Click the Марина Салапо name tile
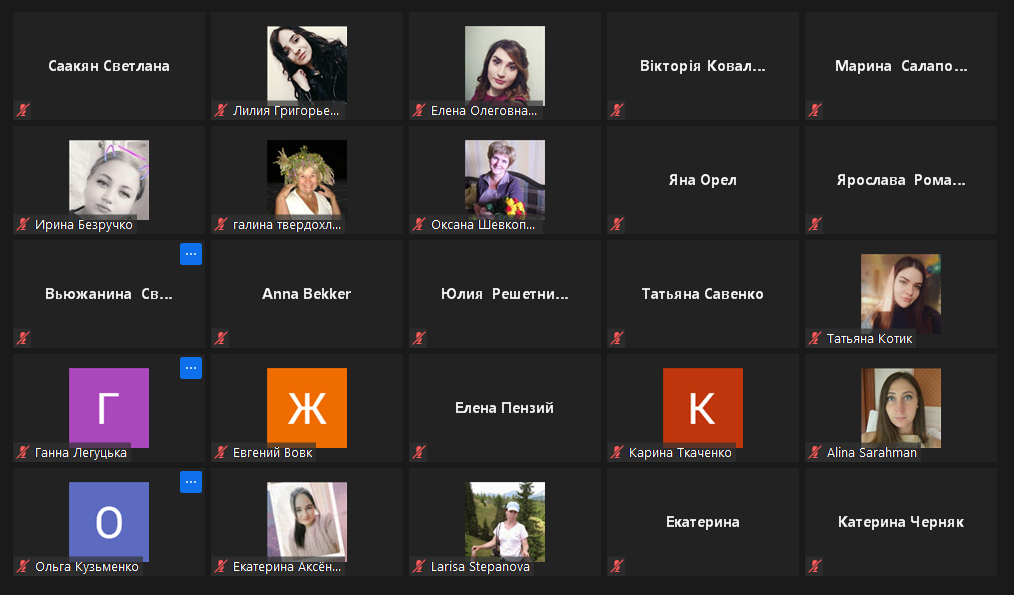This screenshot has height=595, width=1014. tap(901, 66)
